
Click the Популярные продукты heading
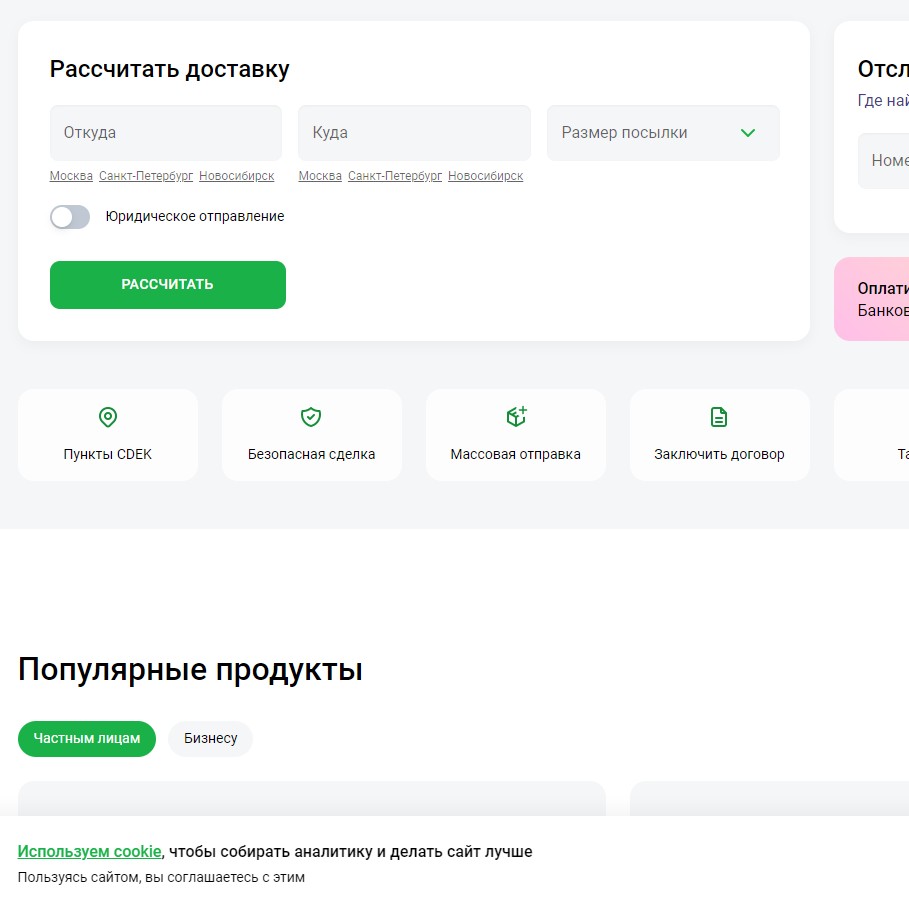190,670
